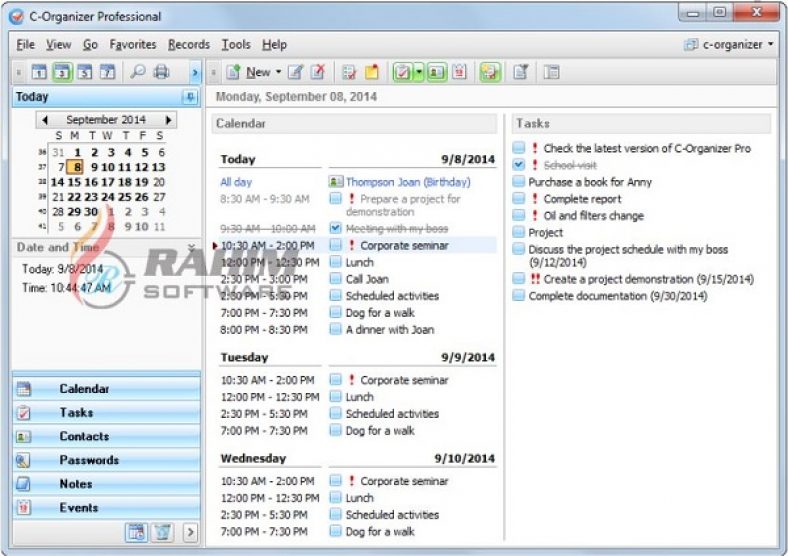The image size is (788, 556).
Task: Open the Records menu
Action: pos(189,45)
